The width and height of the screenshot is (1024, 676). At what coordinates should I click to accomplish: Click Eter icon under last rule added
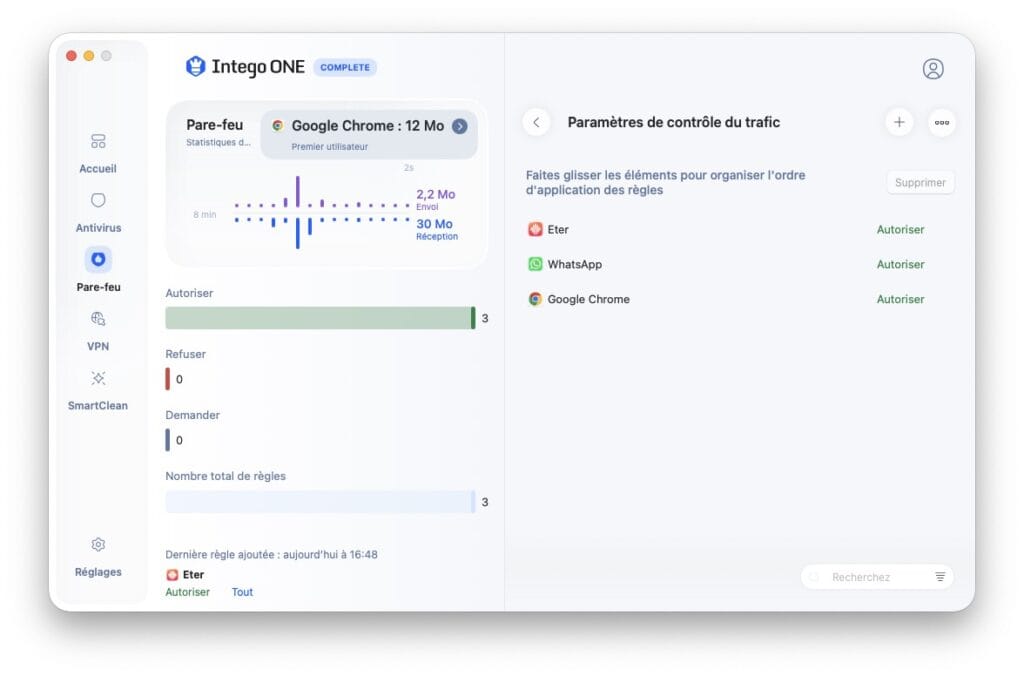pos(172,575)
